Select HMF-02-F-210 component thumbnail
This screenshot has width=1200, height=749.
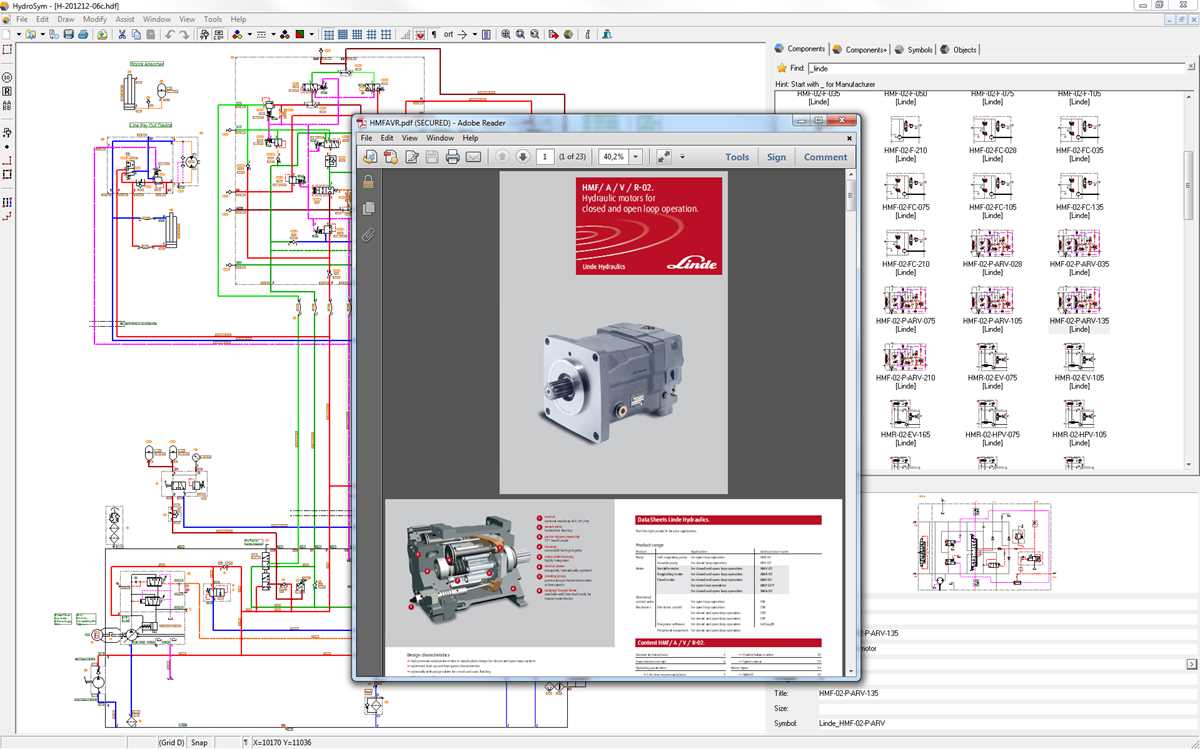click(905, 128)
